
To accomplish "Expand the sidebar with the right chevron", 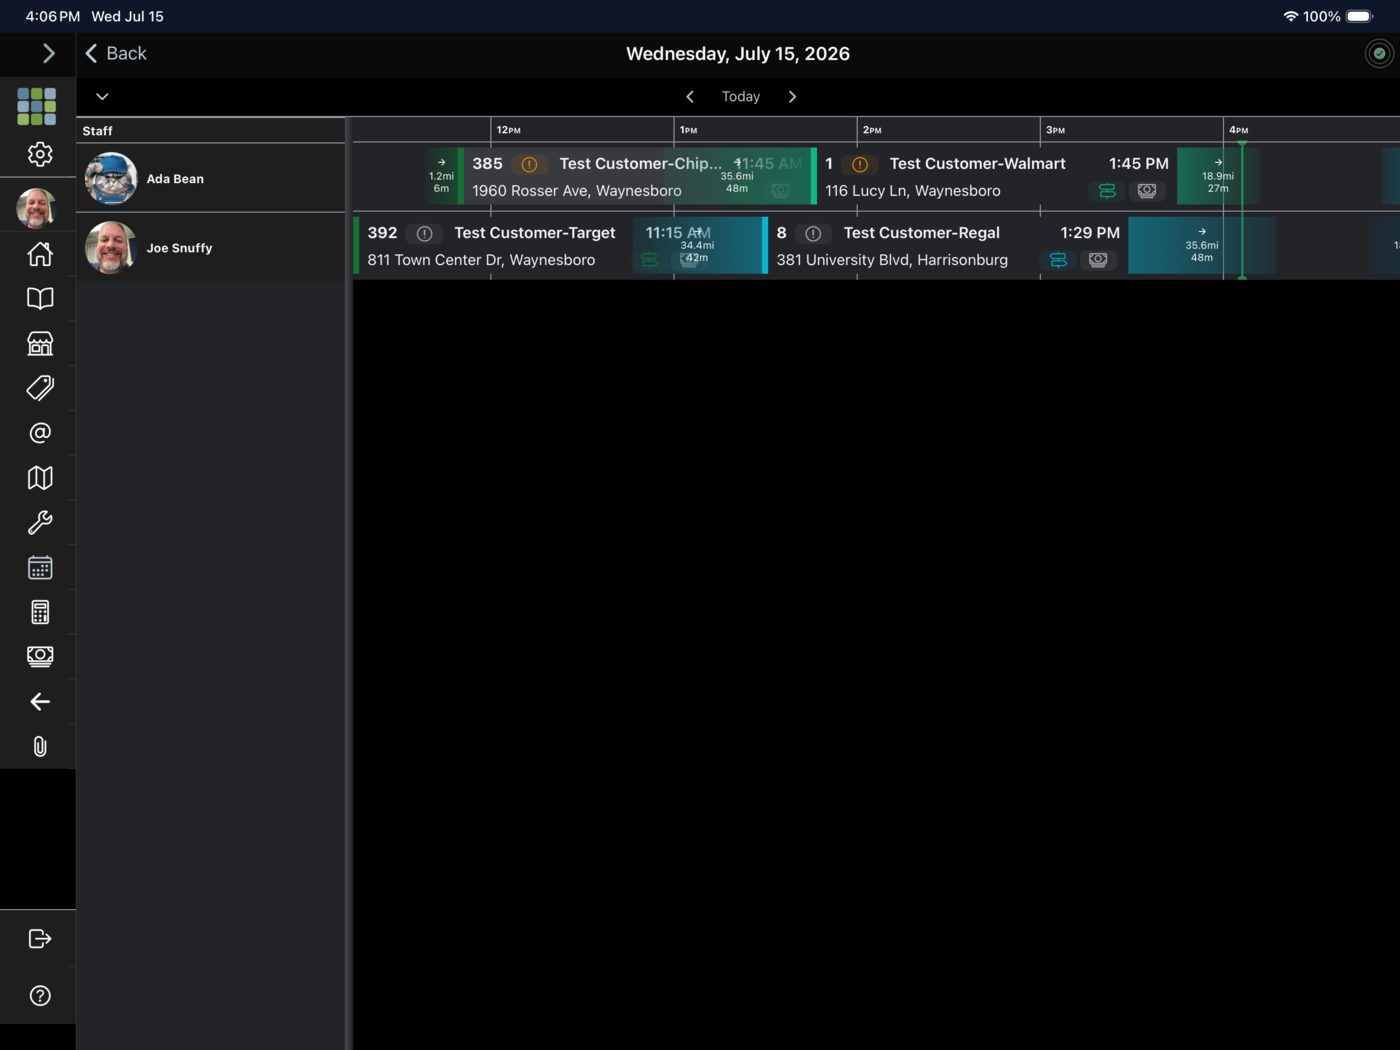I will pyautogui.click(x=48, y=53).
